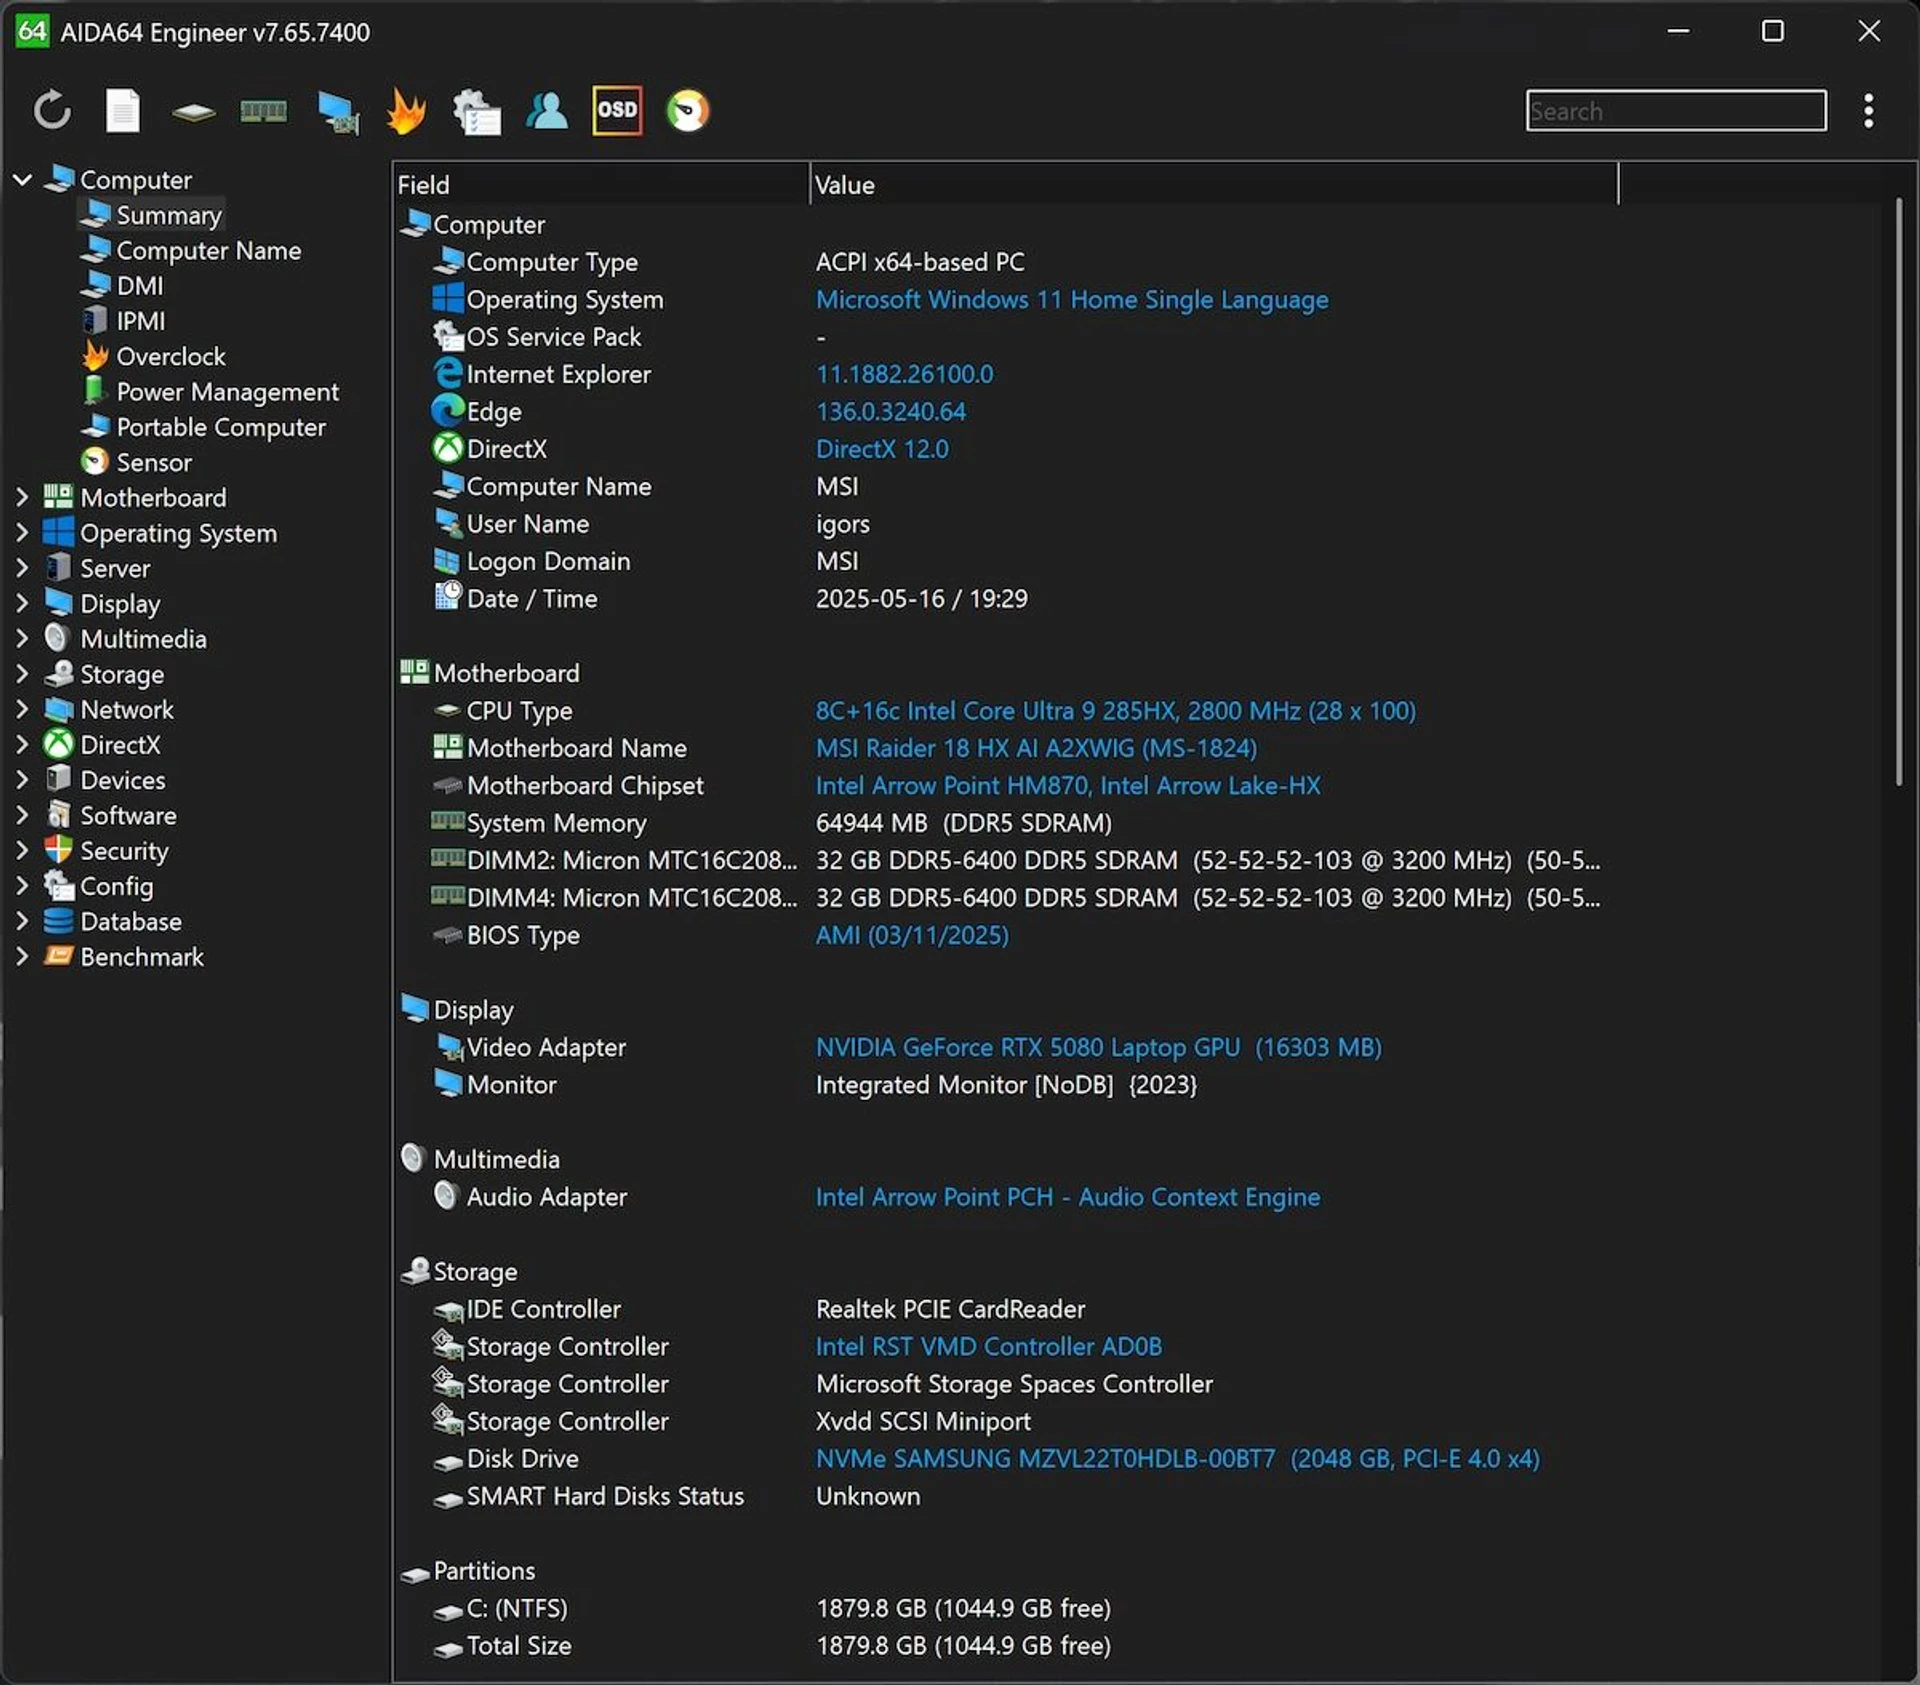Open Microsoft Windows 11 Home Single Language link
The height and width of the screenshot is (1685, 1920).
click(1072, 299)
